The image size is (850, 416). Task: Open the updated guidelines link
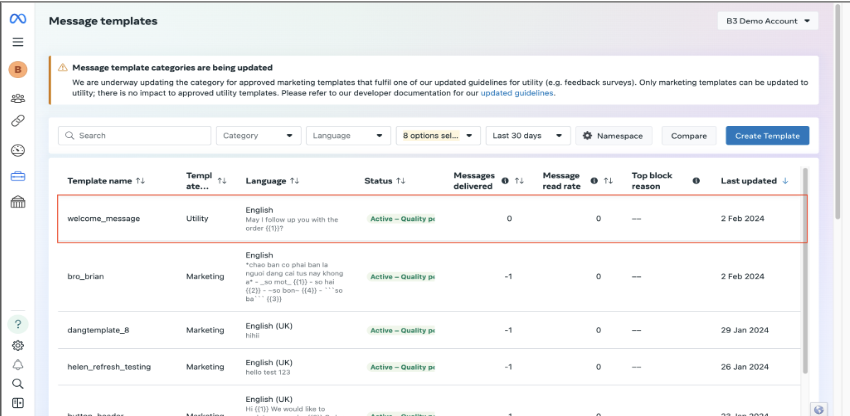[x=517, y=93]
